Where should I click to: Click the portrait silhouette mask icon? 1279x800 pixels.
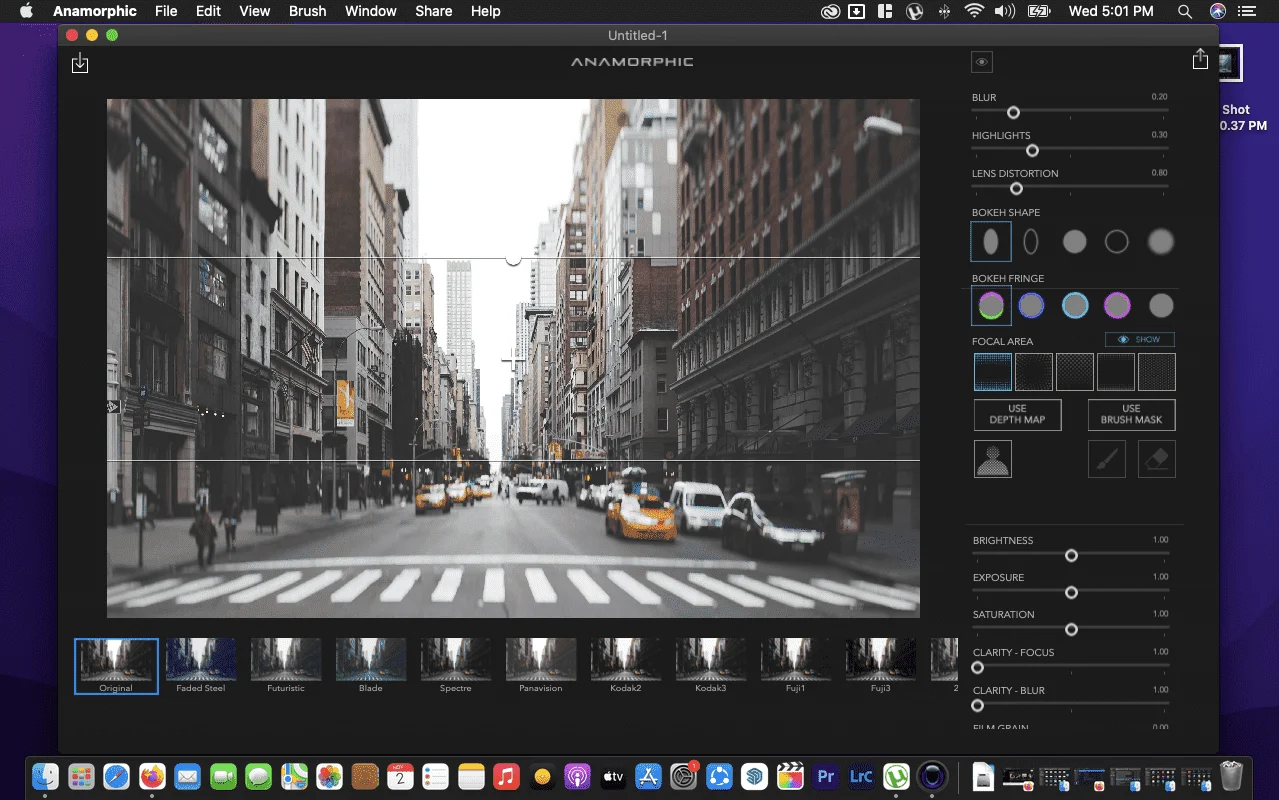tap(993, 459)
